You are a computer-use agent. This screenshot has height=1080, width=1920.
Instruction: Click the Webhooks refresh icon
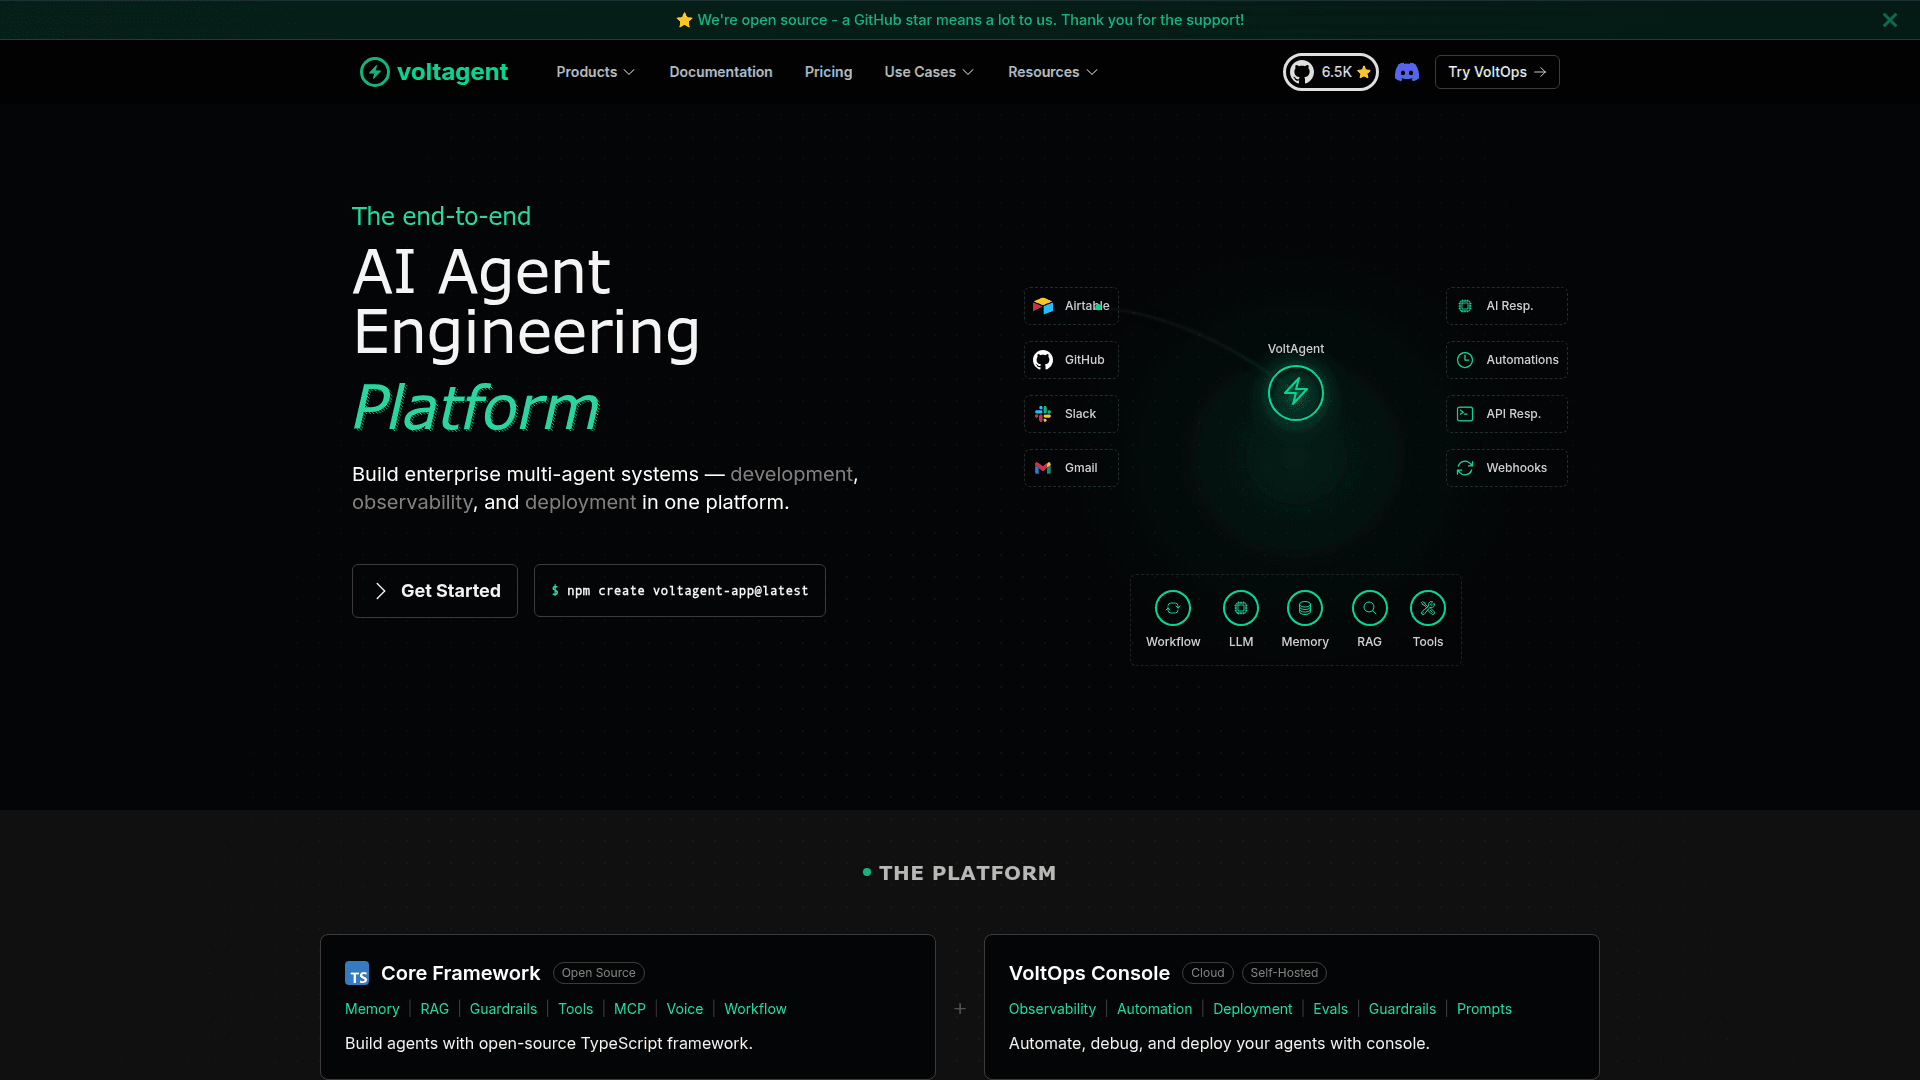pyautogui.click(x=1464, y=467)
